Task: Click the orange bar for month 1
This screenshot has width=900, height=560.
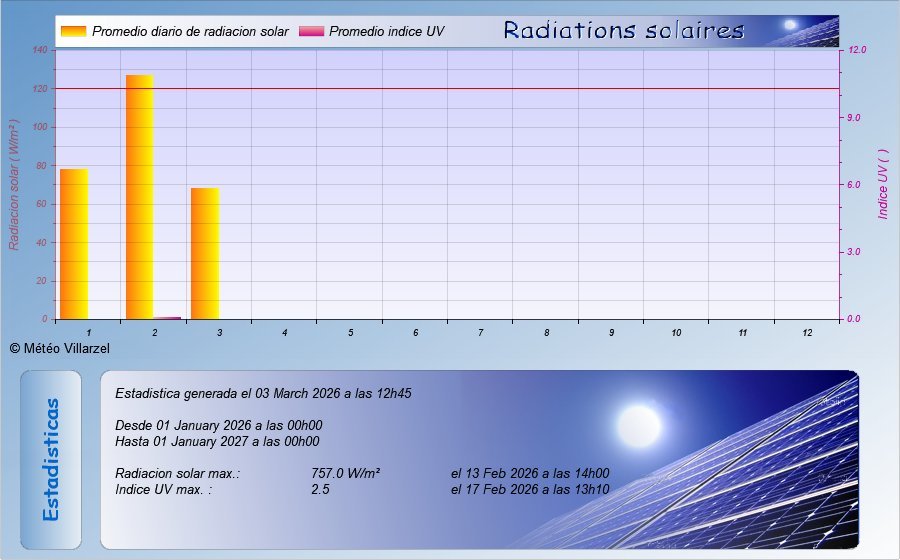Action: (74, 243)
